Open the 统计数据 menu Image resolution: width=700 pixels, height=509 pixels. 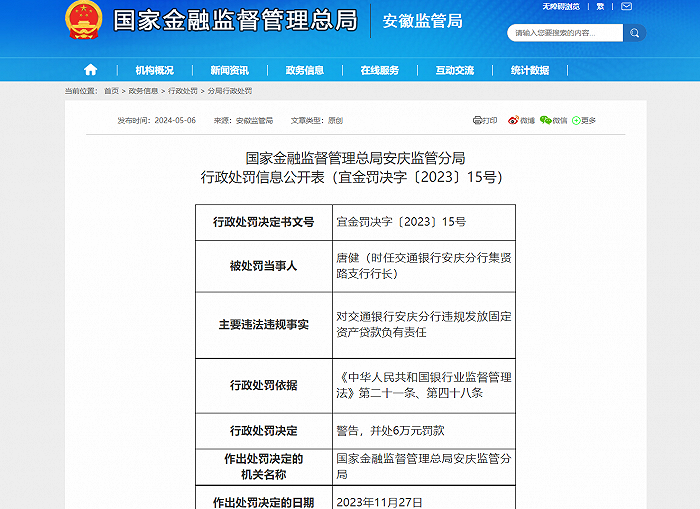click(529, 70)
